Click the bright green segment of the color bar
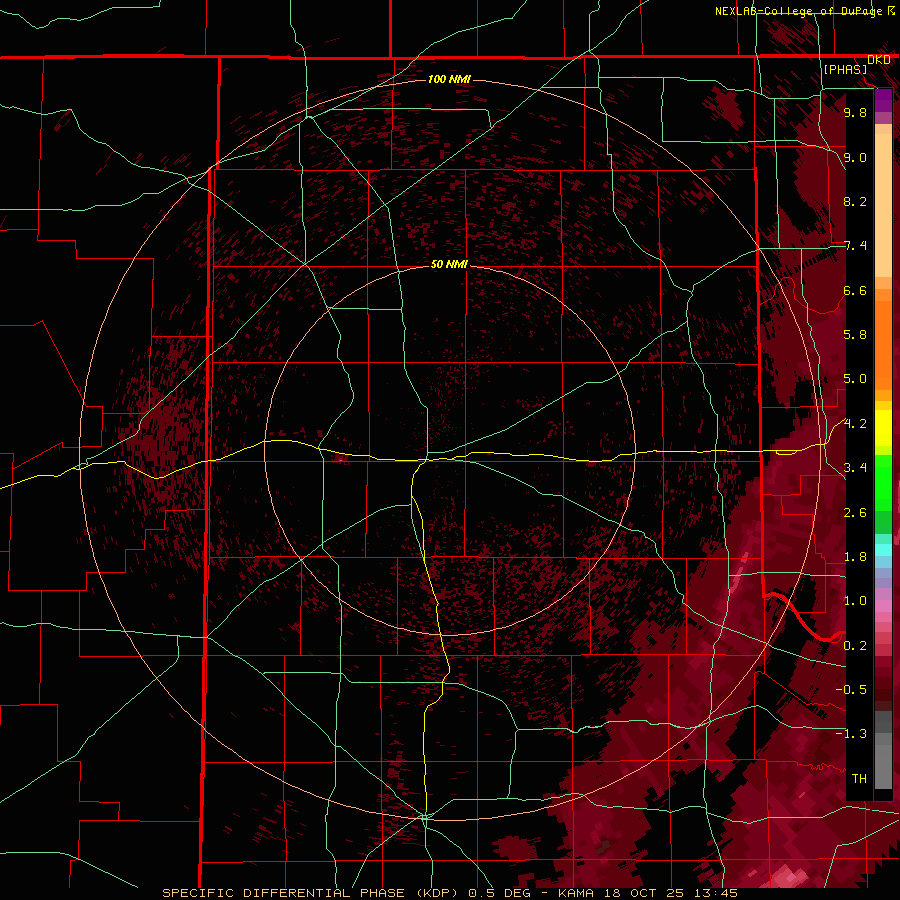900x900 pixels. pyautogui.click(x=883, y=481)
